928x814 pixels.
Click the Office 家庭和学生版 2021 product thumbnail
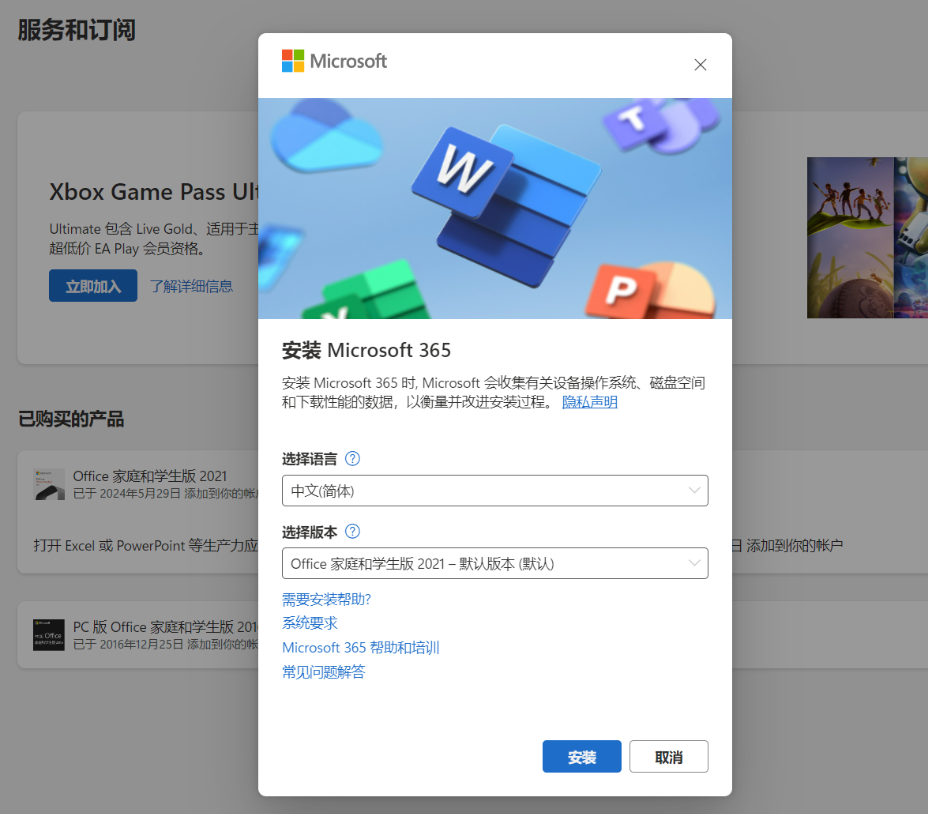[49, 484]
